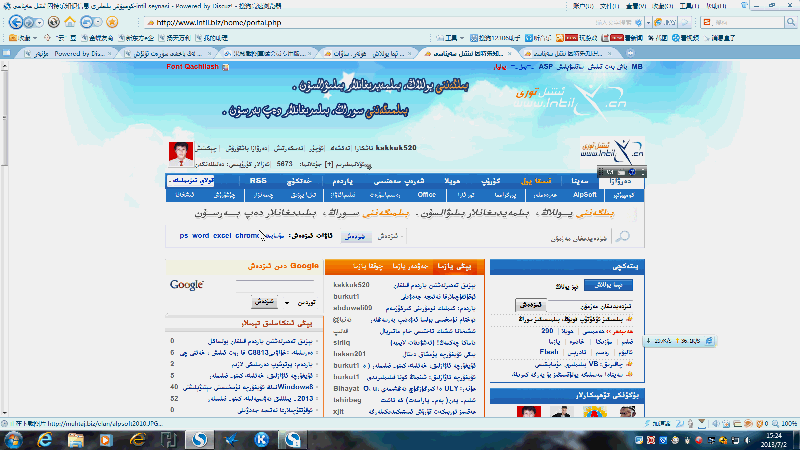Go back with the browser back arrow
The image size is (800, 450).
click(x=16, y=22)
